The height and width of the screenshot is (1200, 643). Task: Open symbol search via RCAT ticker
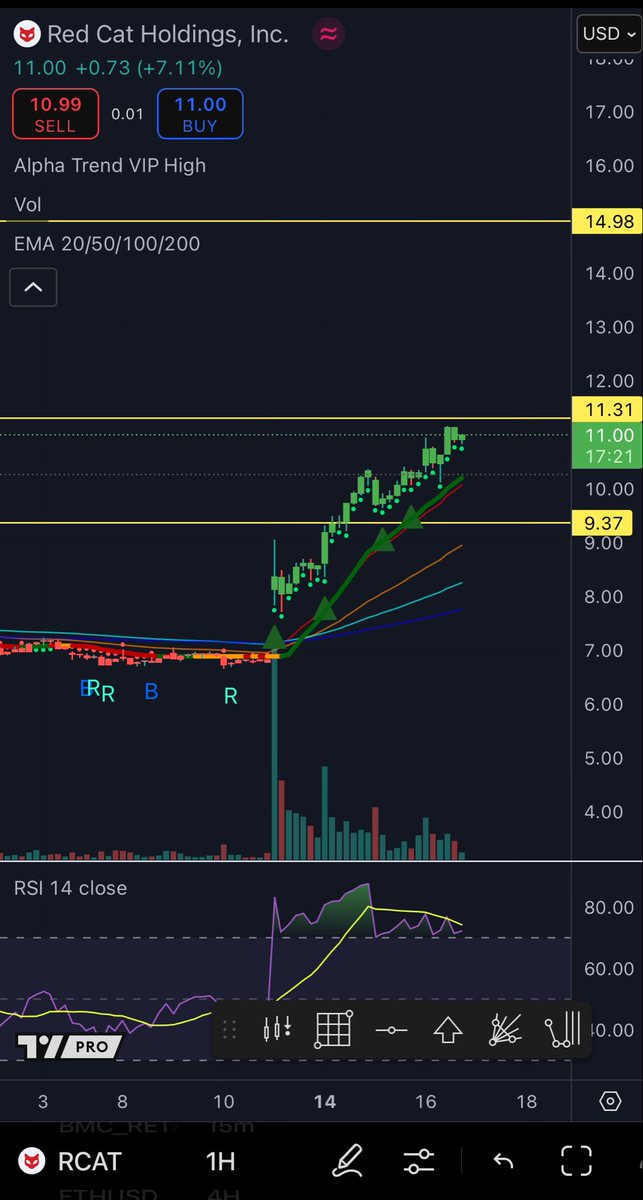[88, 1161]
